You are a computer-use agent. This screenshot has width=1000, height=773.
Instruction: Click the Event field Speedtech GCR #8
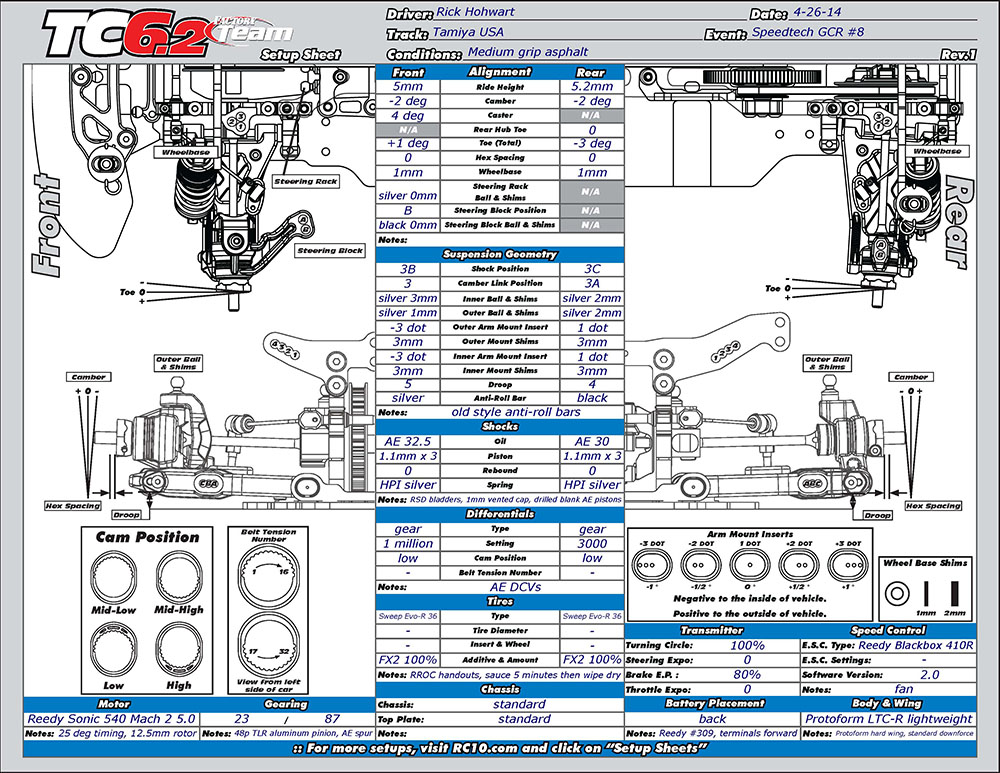pos(808,32)
